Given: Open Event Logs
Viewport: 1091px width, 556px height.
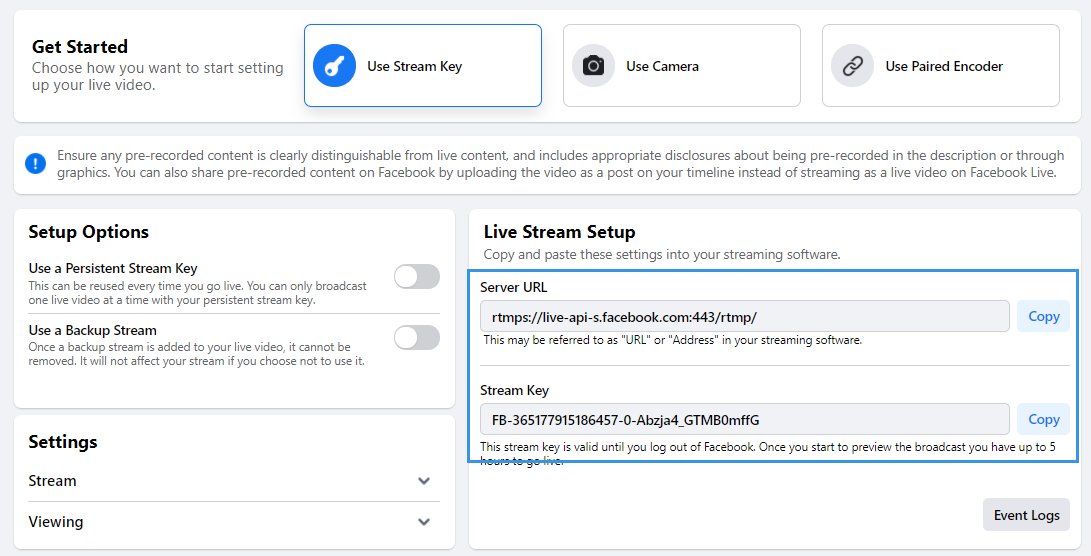Looking at the screenshot, I should coord(1026,515).
